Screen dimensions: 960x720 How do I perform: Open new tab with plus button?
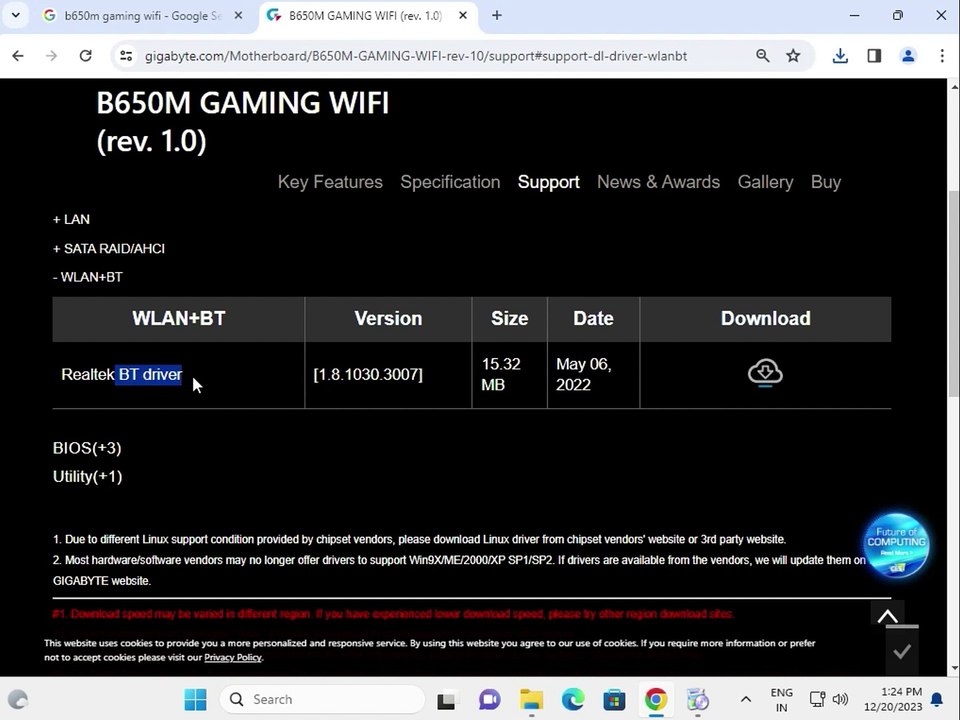coord(497,15)
